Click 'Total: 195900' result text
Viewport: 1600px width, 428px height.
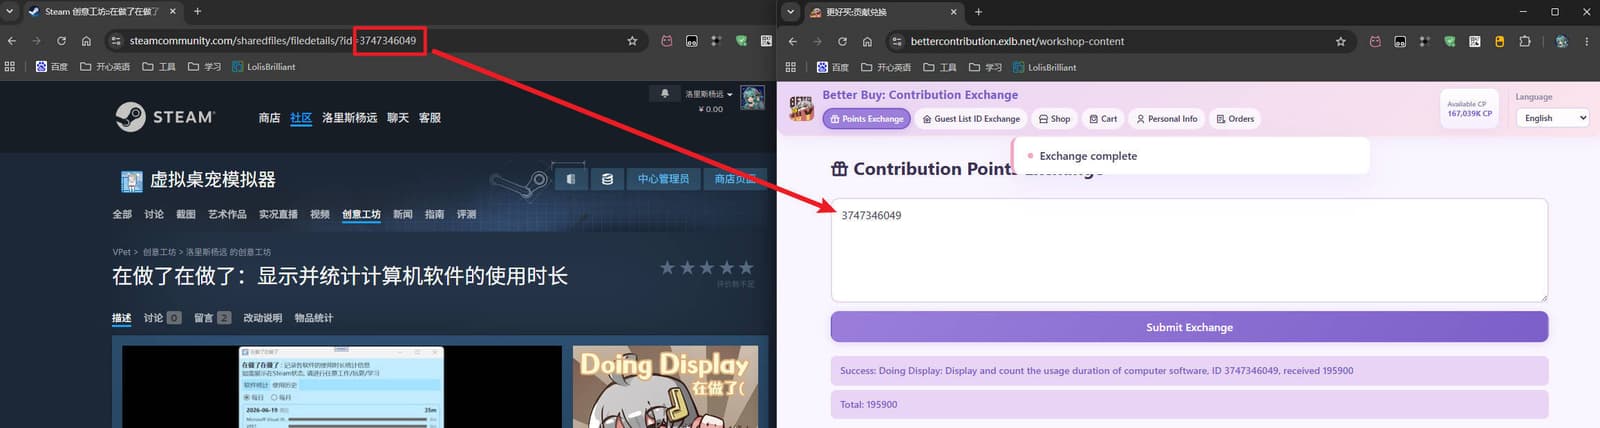[868, 405]
